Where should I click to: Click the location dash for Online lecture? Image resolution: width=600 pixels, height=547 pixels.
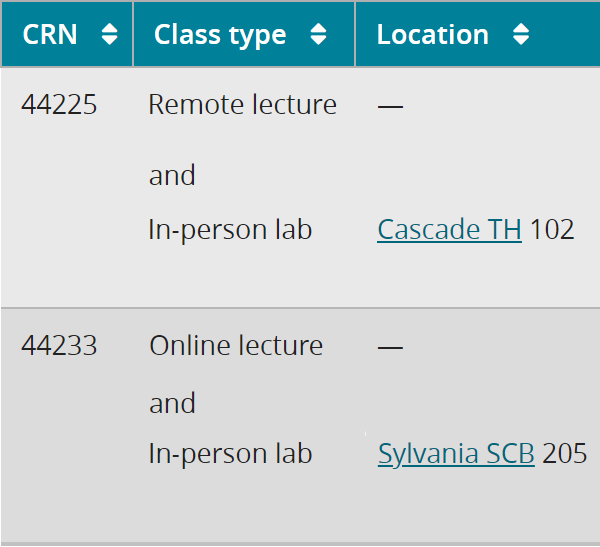(x=390, y=347)
